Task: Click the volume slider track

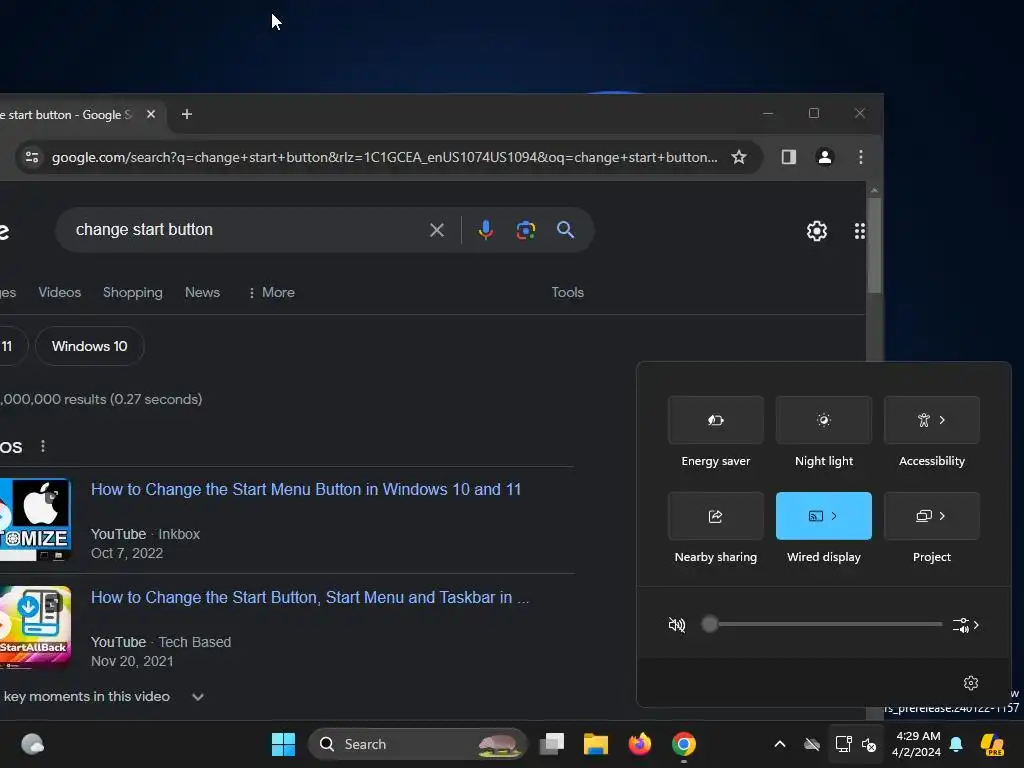Action: point(823,624)
